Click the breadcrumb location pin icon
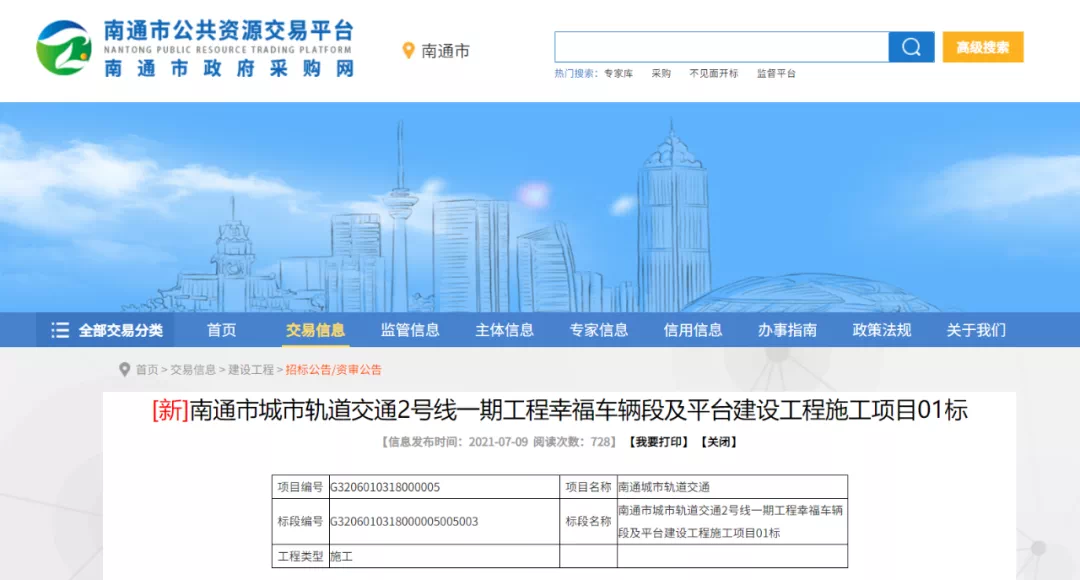Viewport: 1080px width, 580px height. point(125,370)
